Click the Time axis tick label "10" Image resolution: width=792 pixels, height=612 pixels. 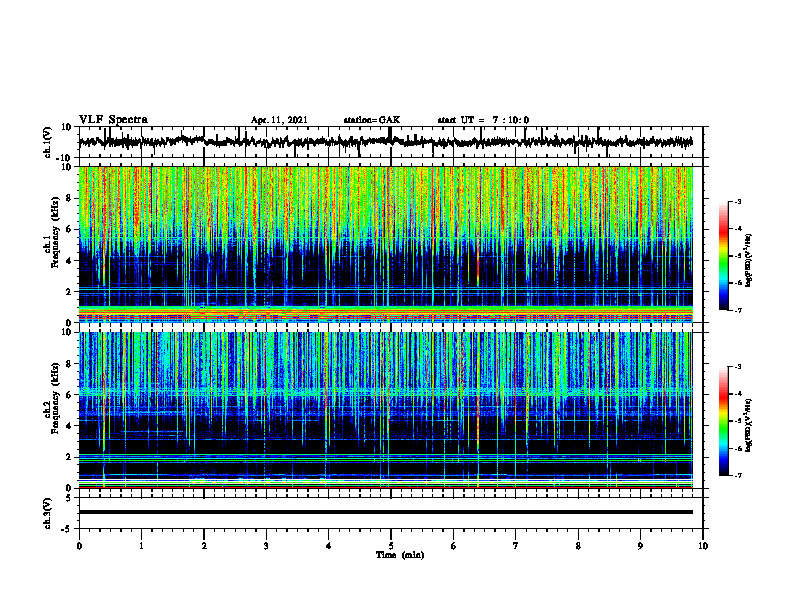703,546
